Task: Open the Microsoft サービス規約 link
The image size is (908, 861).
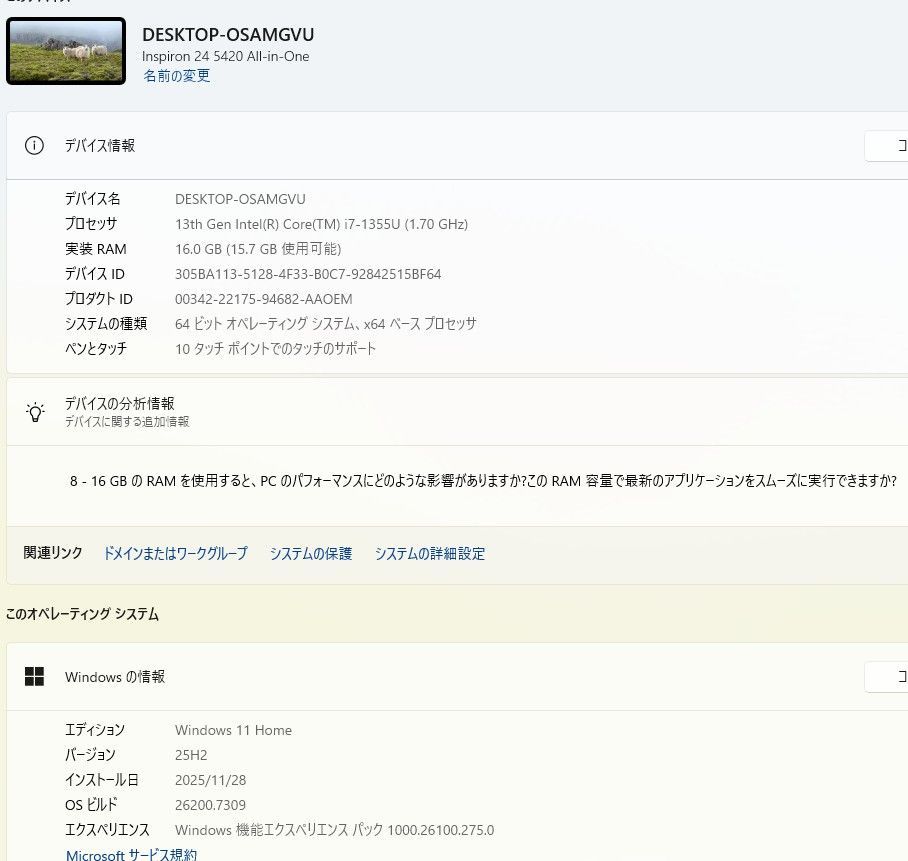Action: (131, 855)
